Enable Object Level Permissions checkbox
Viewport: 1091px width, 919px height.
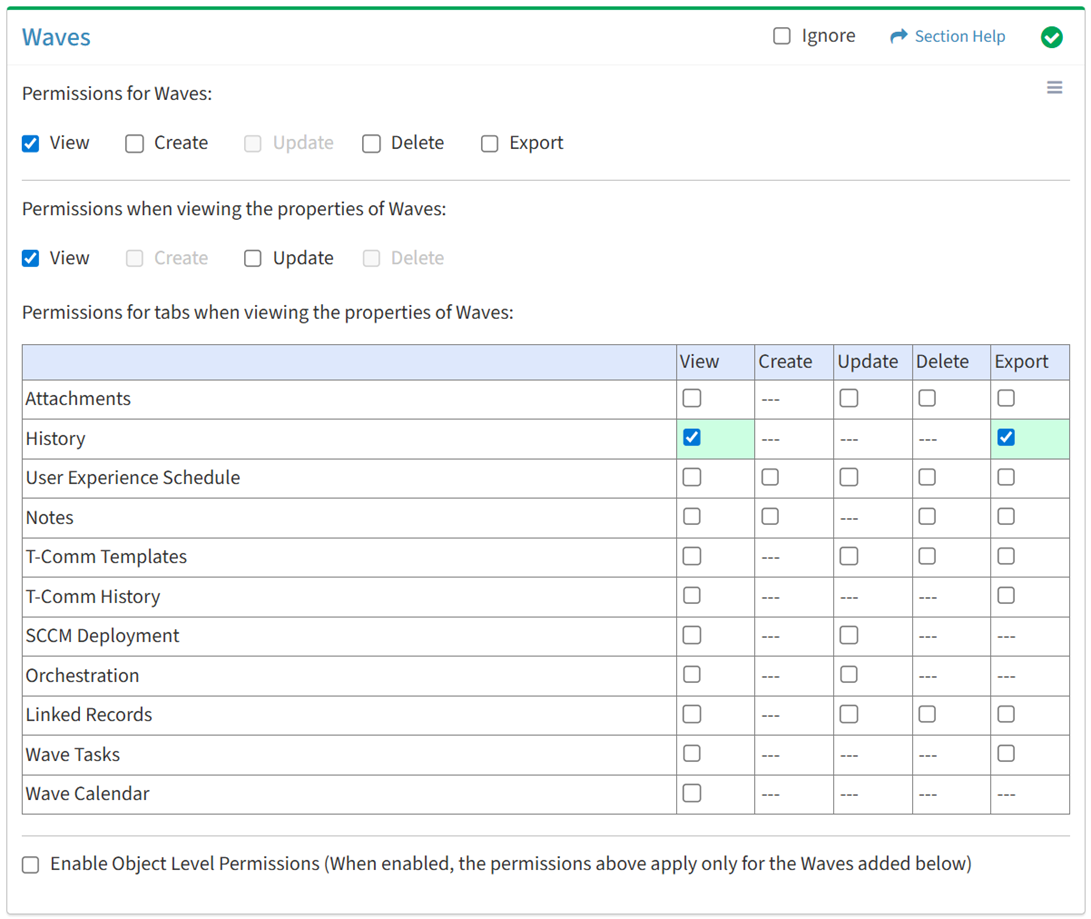tap(31, 865)
